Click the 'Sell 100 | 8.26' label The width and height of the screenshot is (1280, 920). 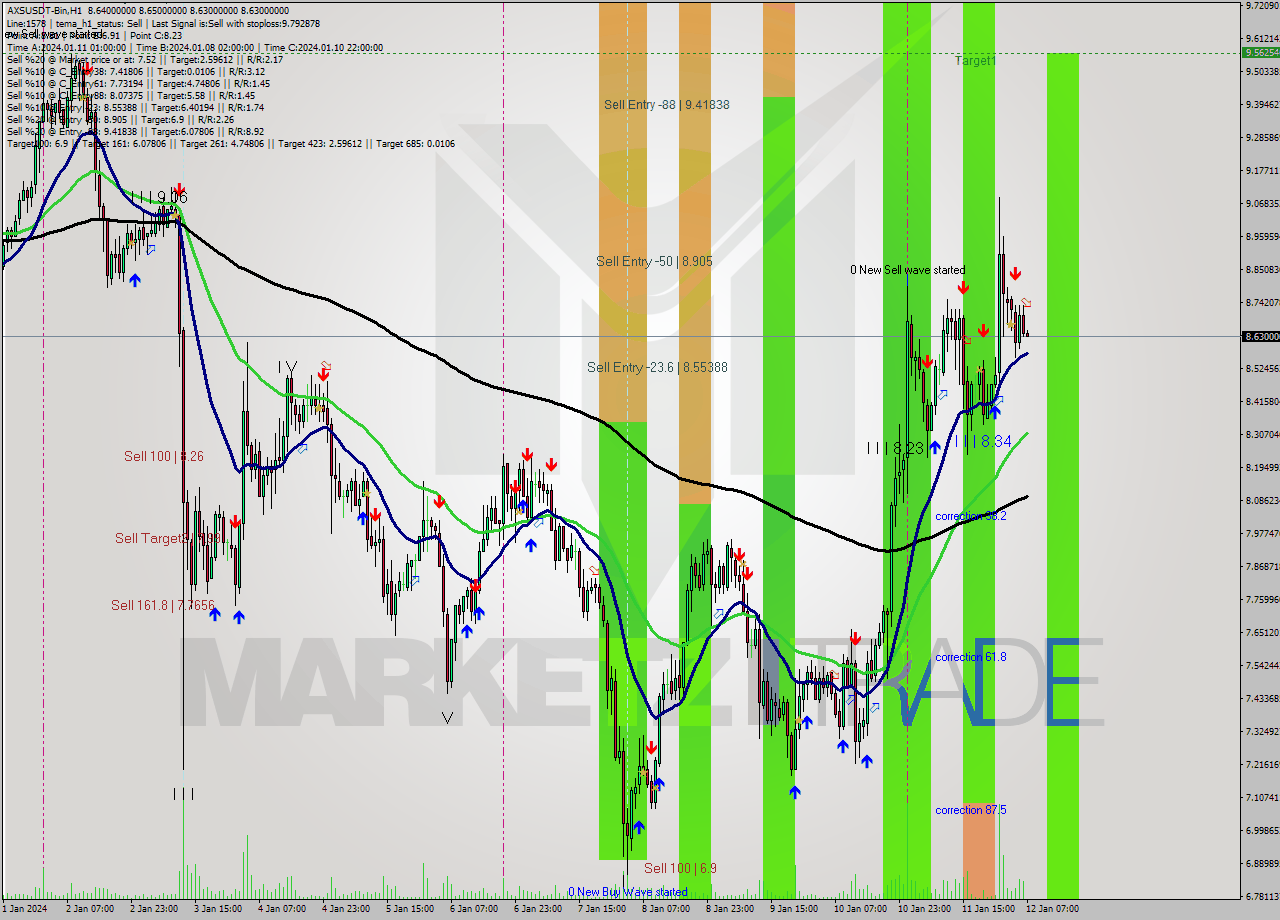[163, 456]
